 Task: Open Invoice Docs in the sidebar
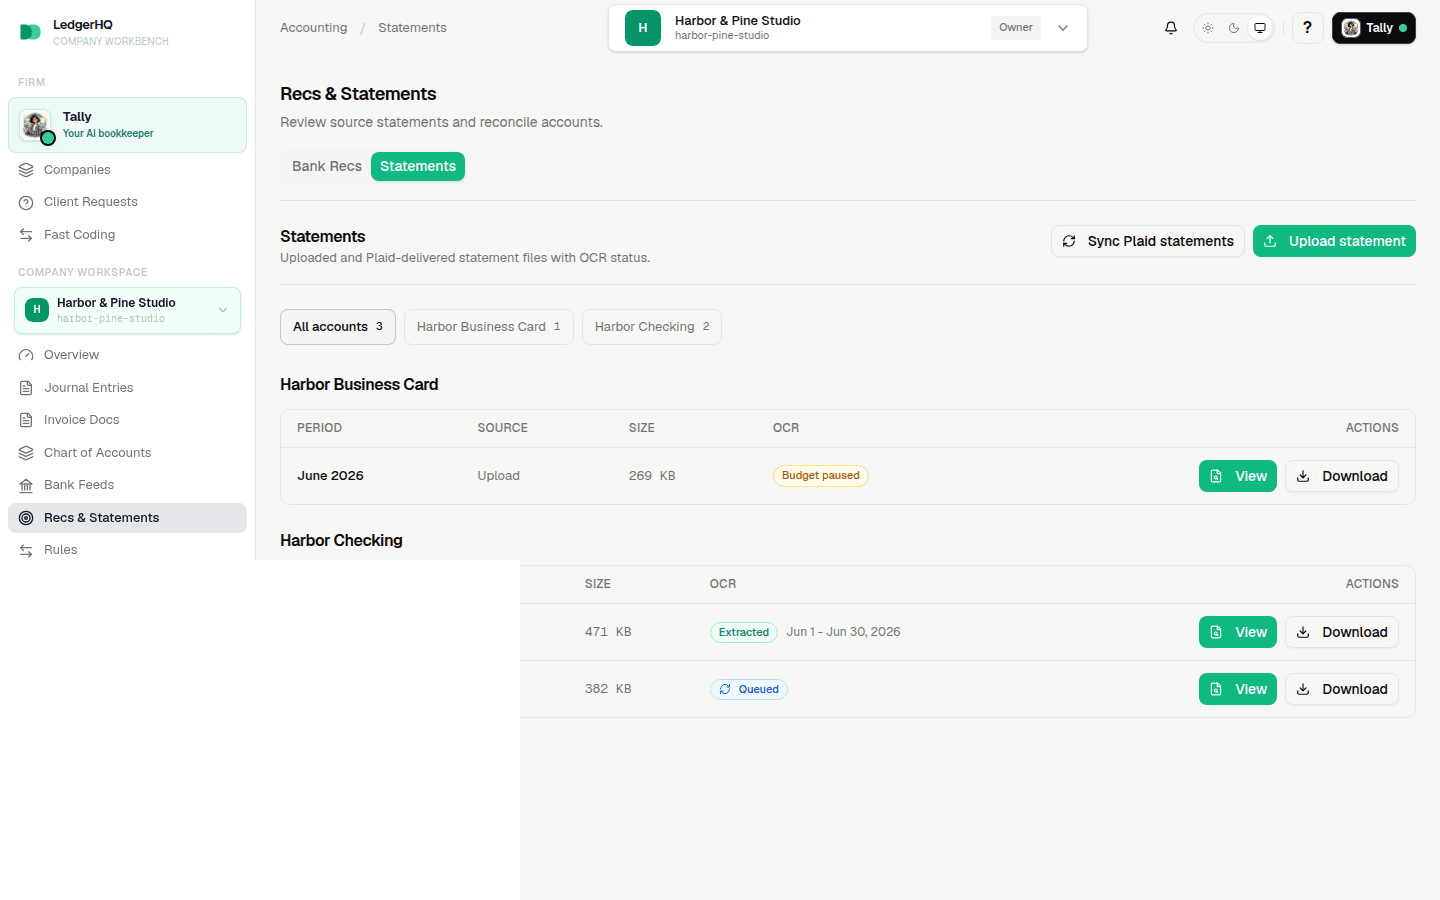pos(128,420)
